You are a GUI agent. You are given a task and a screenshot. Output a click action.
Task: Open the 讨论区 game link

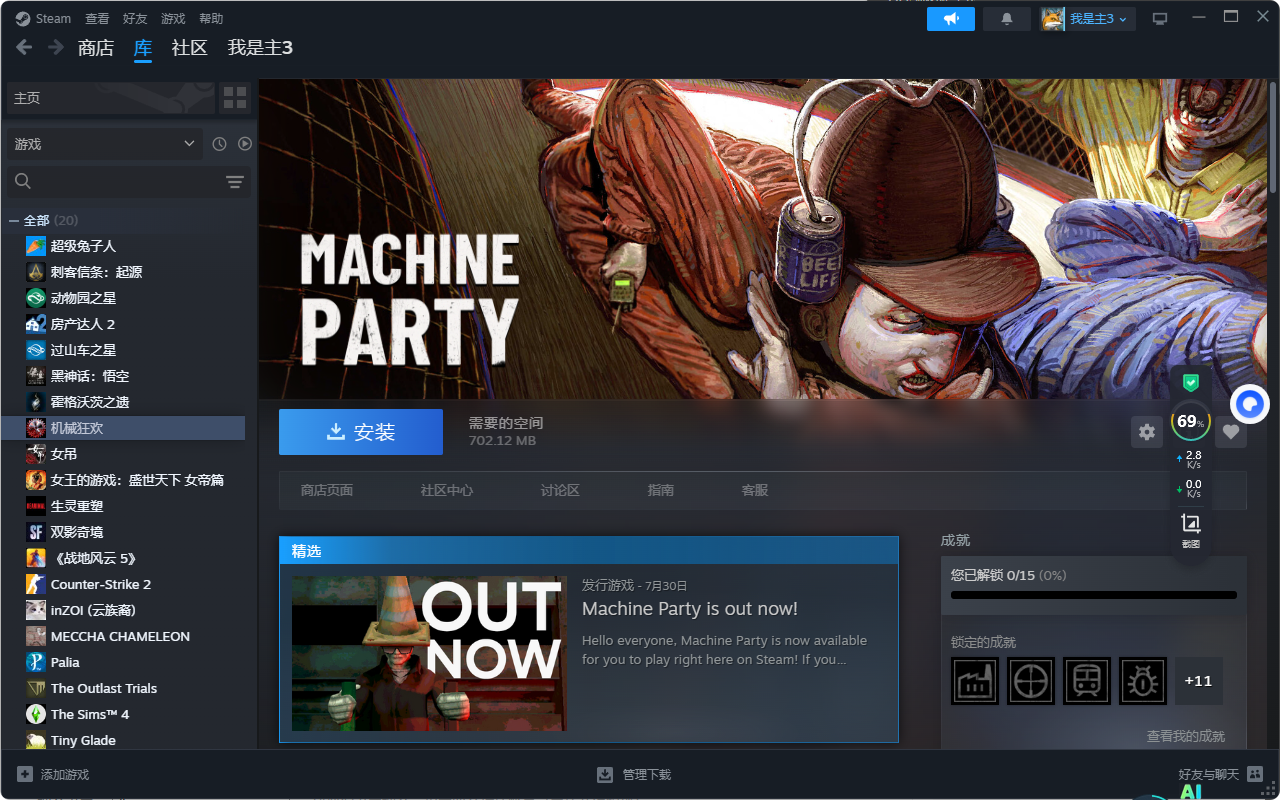pyautogui.click(x=560, y=490)
